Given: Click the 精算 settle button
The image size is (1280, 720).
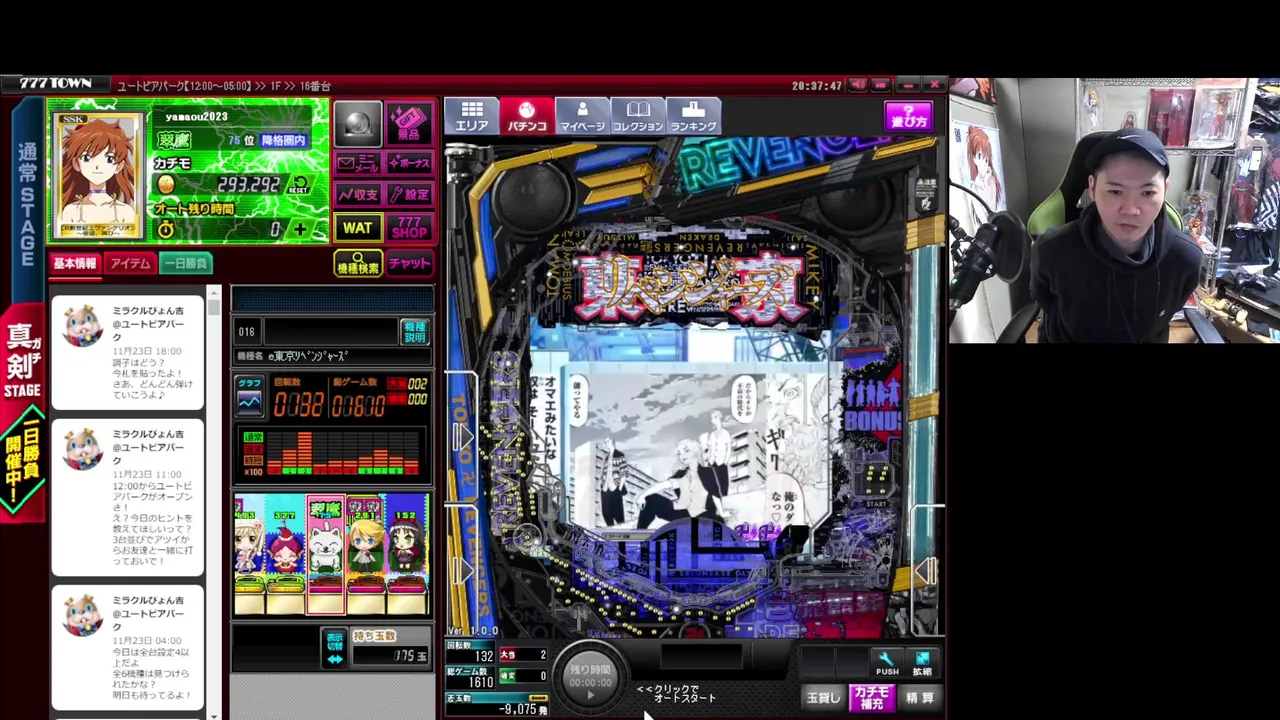Looking at the screenshot, I should [919, 698].
